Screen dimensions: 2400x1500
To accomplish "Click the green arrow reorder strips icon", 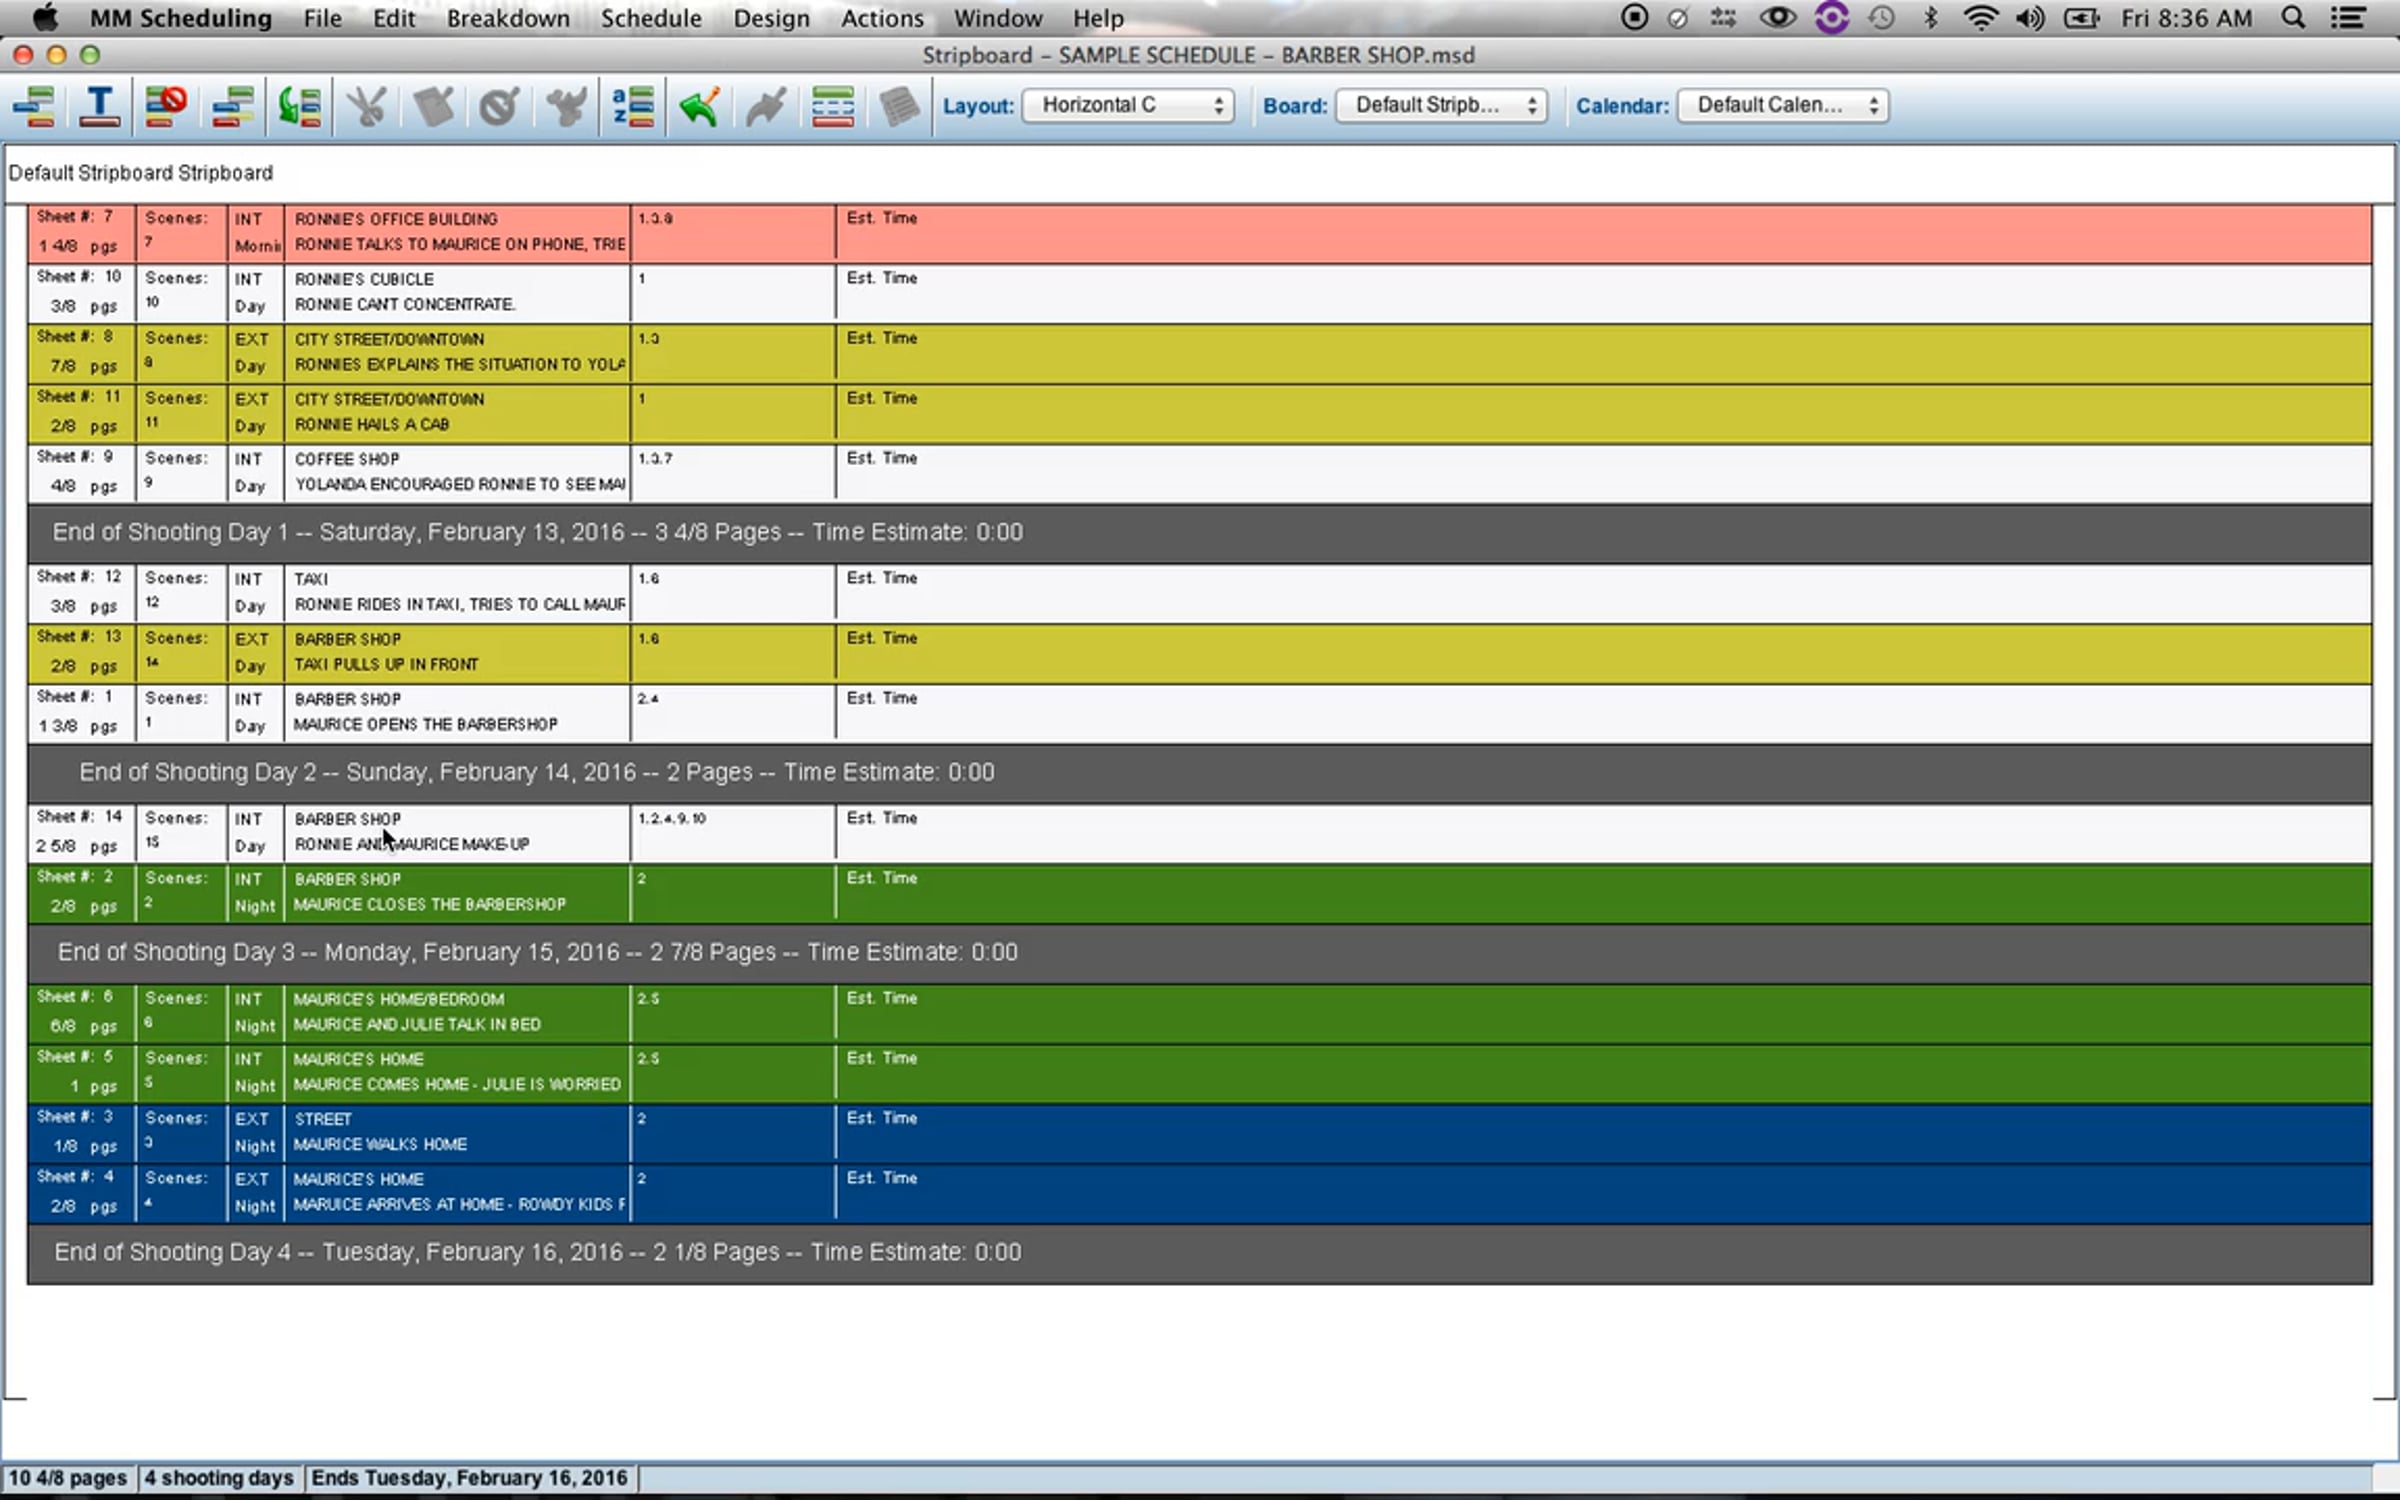I will [300, 105].
